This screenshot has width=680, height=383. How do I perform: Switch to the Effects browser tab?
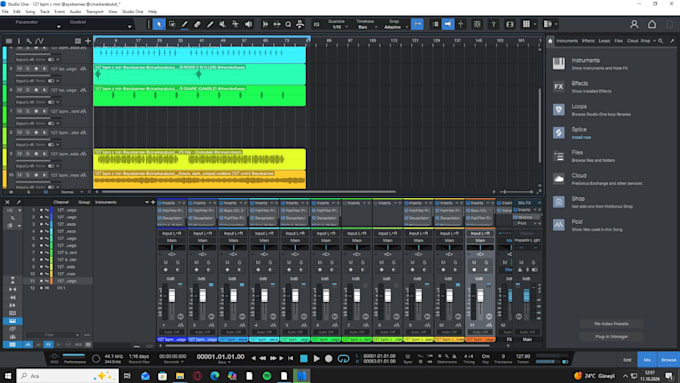click(x=588, y=41)
